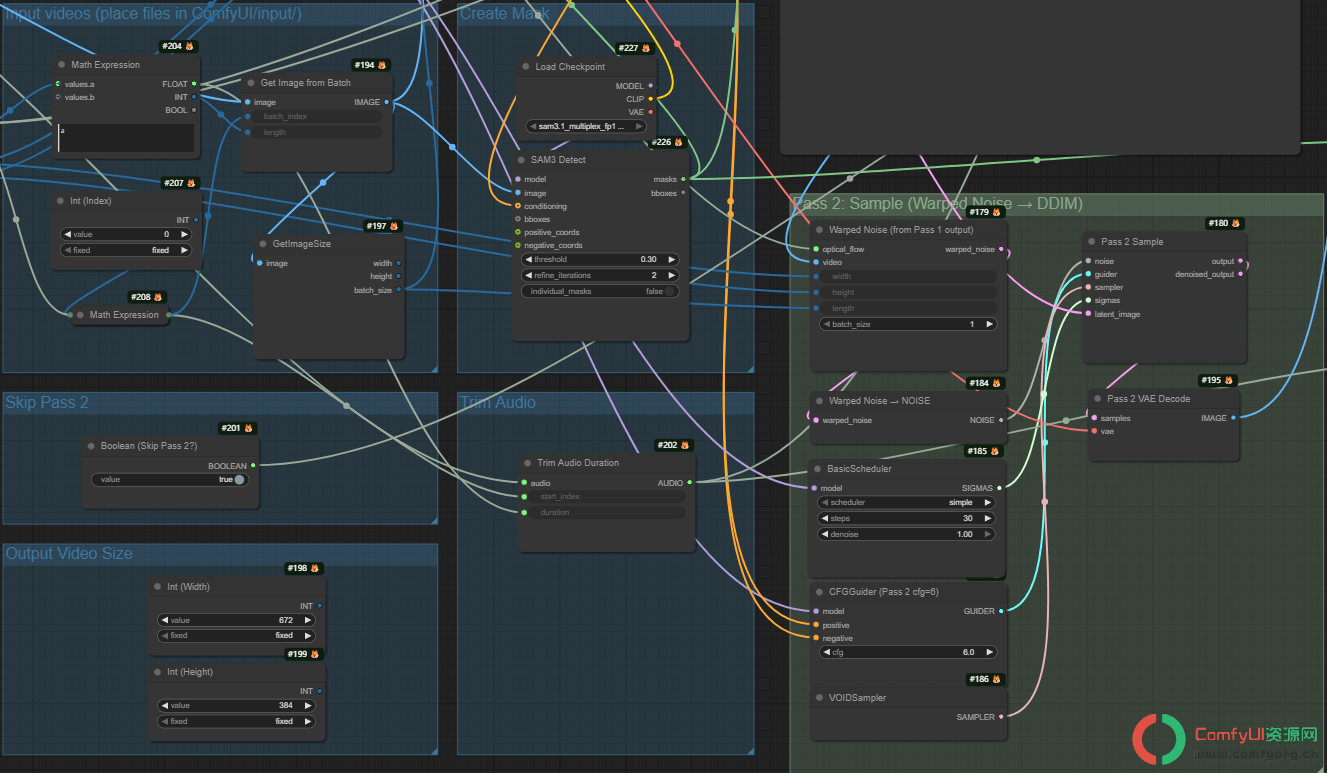The image size is (1327, 773).
Task: Collapse the Get Image from Batch node dot
Action: [251, 83]
